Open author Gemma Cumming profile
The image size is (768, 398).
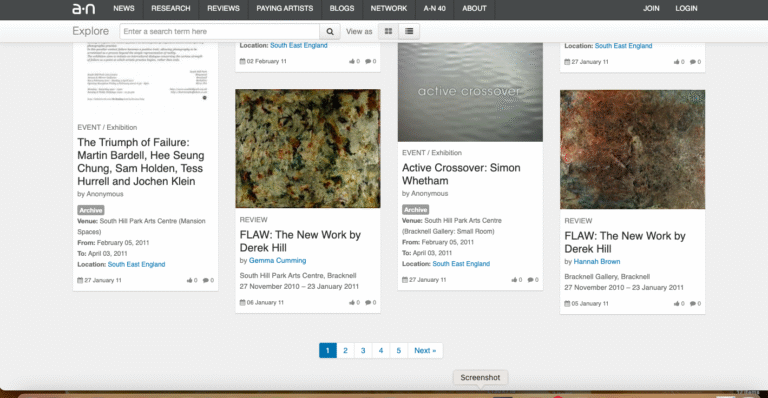(277, 260)
